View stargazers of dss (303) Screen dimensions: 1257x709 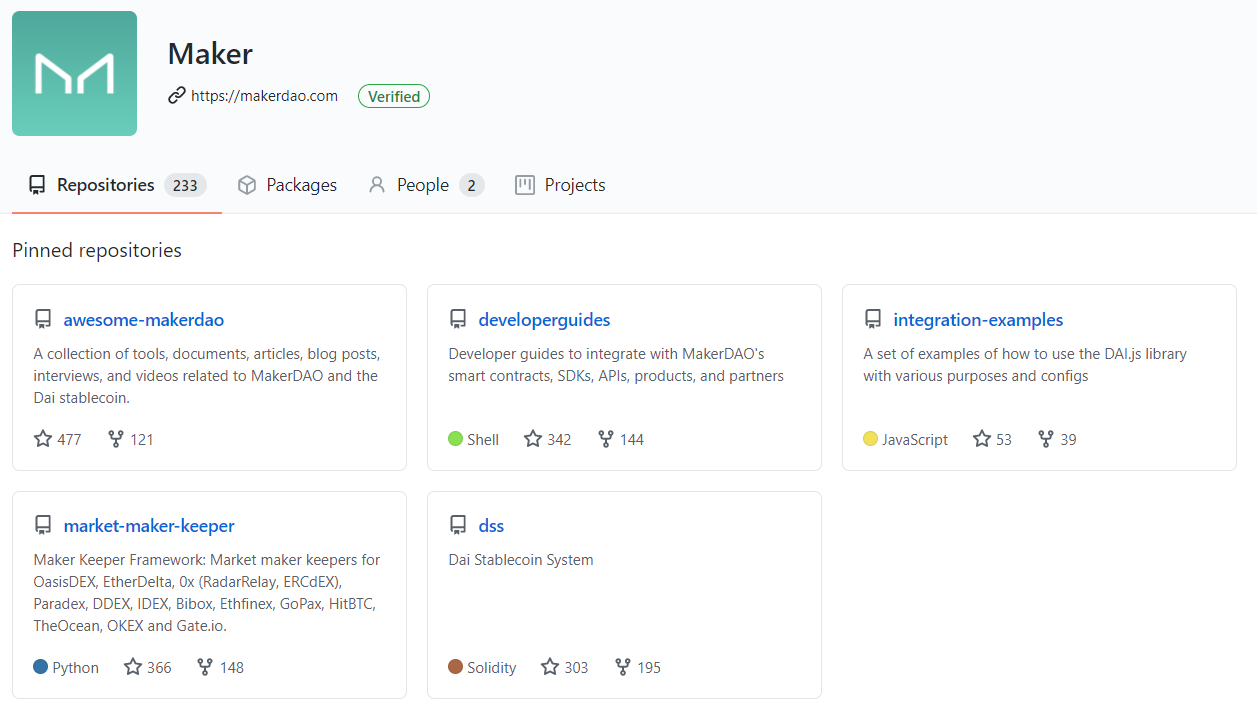[565, 667]
